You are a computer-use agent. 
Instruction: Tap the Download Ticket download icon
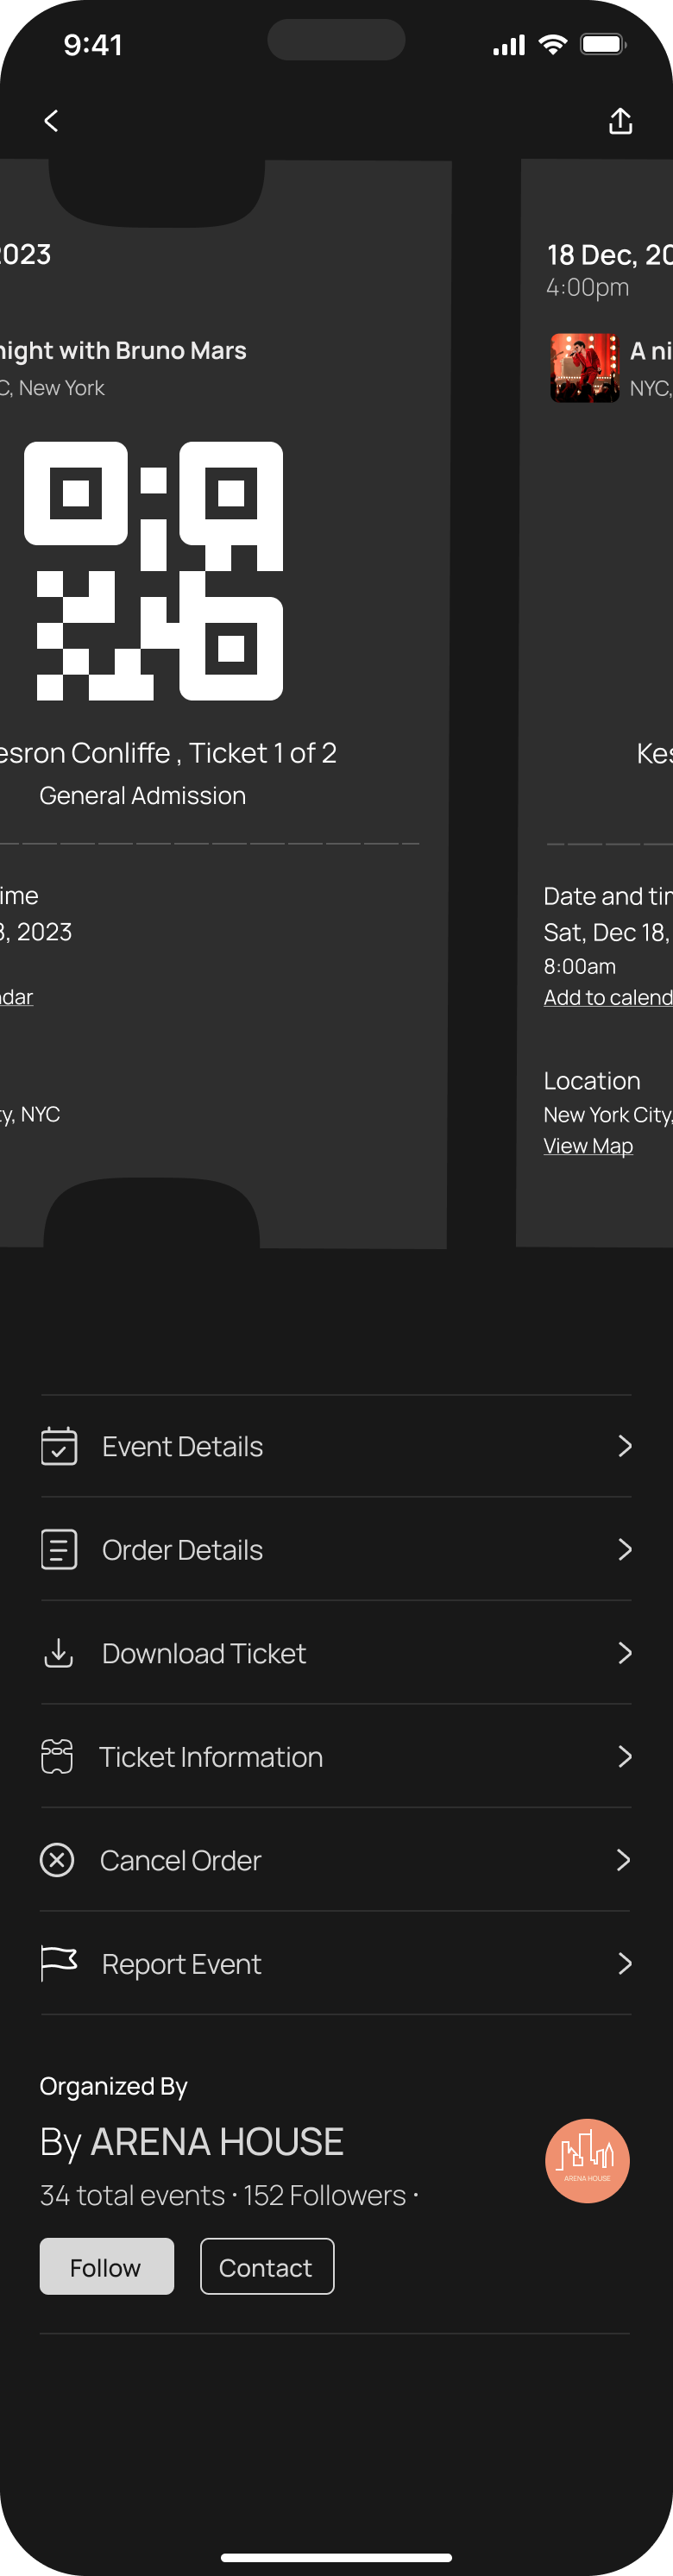click(x=59, y=1653)
